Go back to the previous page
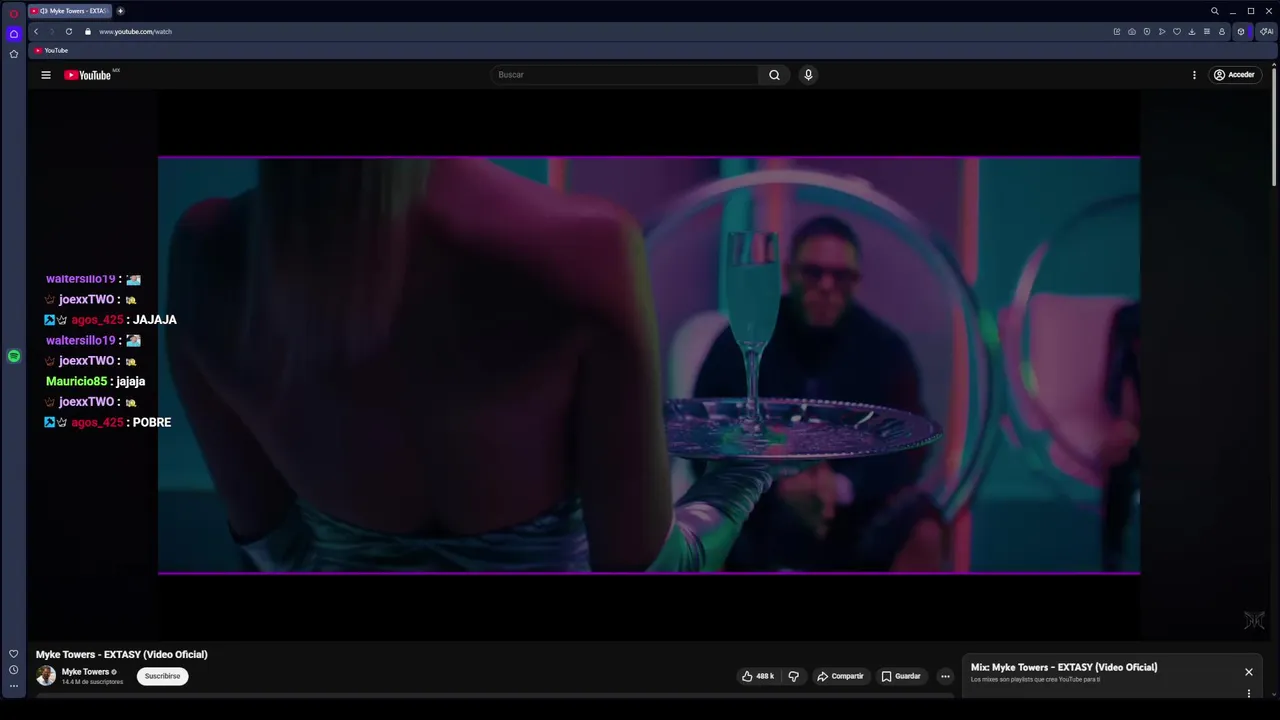This screenshot has width=1280, height=720. pyautogui.click(x=36, y=32)
